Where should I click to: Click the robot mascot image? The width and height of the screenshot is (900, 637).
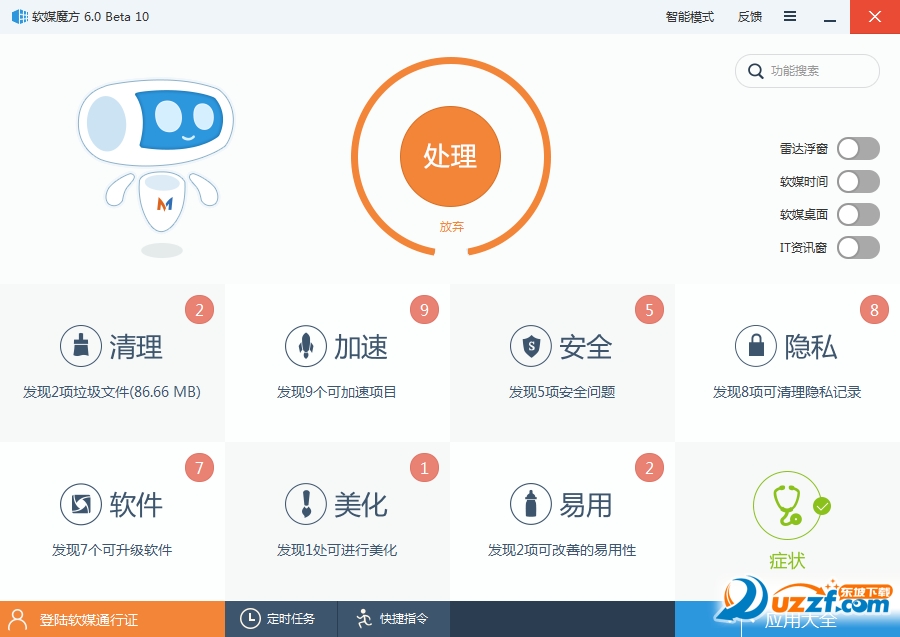click(x=156, y=168)
